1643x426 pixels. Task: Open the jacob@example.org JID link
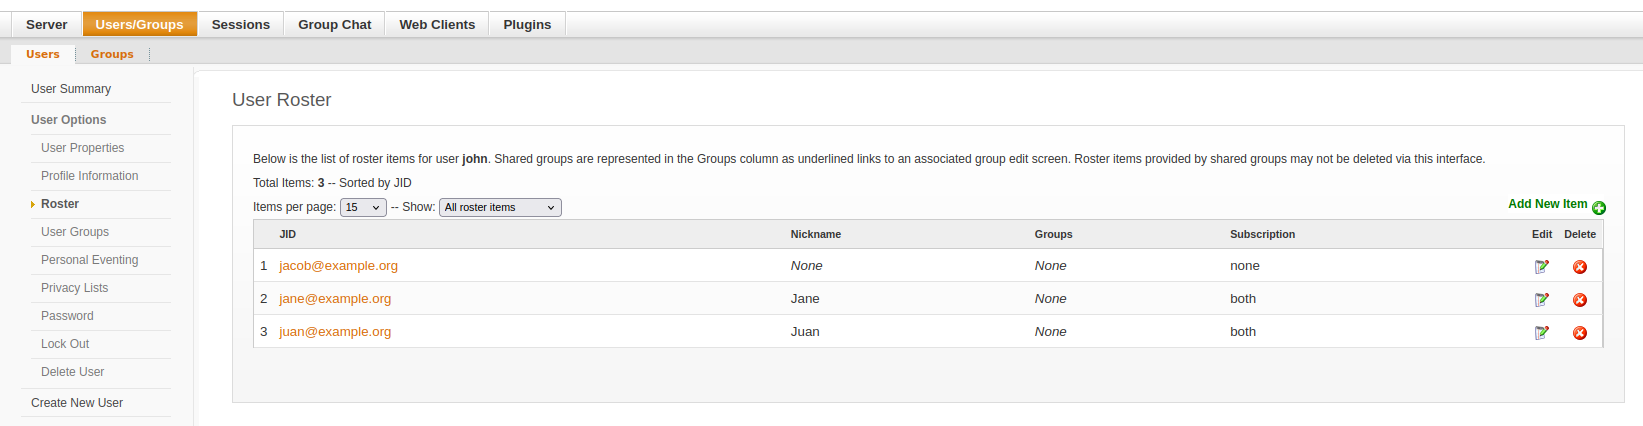click(x=338, y=266)
